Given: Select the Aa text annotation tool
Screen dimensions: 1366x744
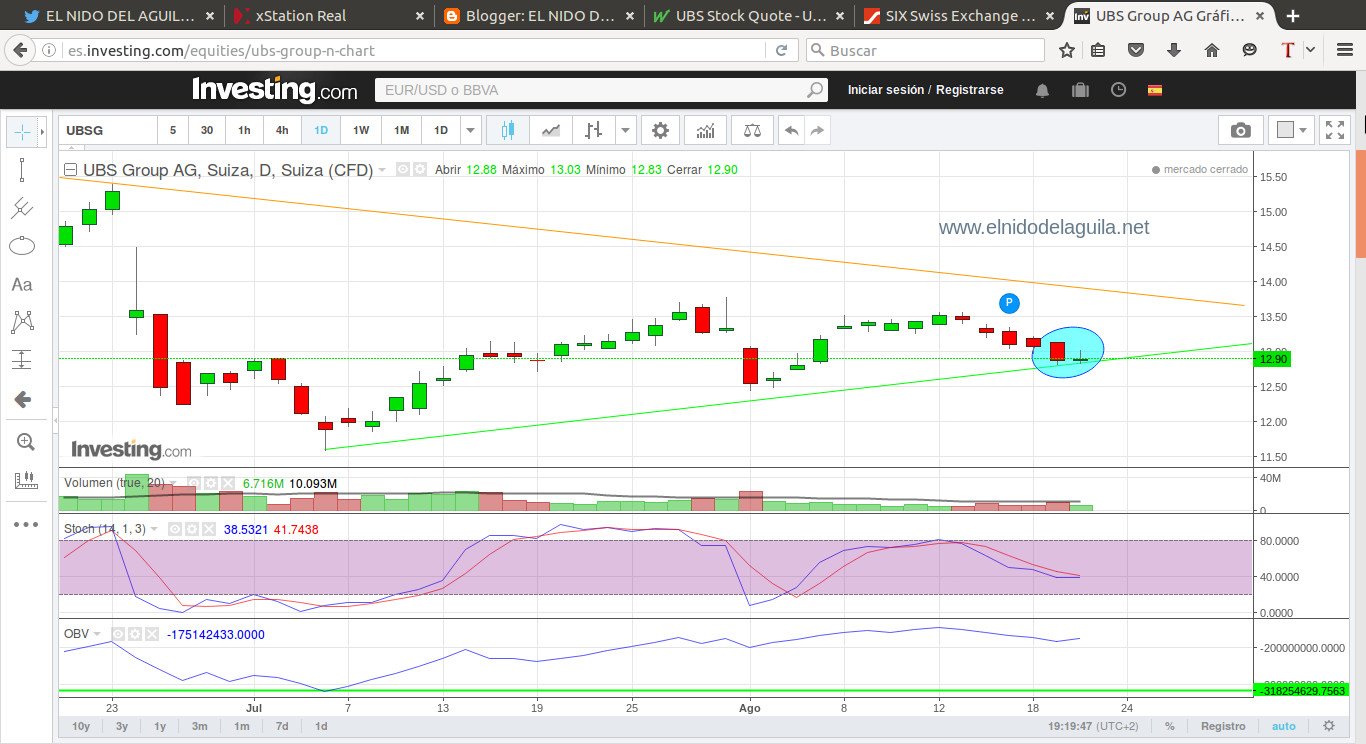Looking at the screenshot, I should pyautogui.click(x=22, y=285).
